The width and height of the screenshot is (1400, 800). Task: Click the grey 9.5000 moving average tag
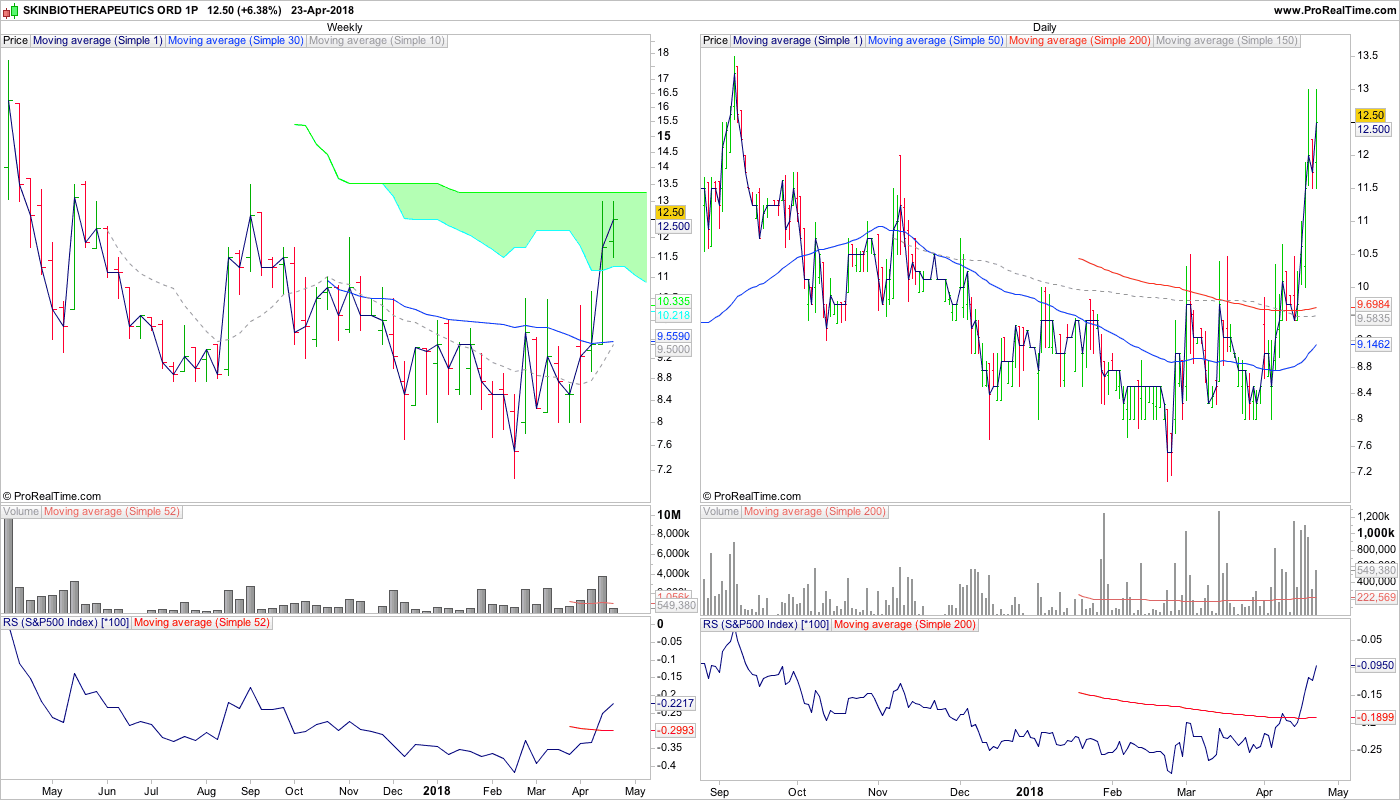tap(672, 350)
